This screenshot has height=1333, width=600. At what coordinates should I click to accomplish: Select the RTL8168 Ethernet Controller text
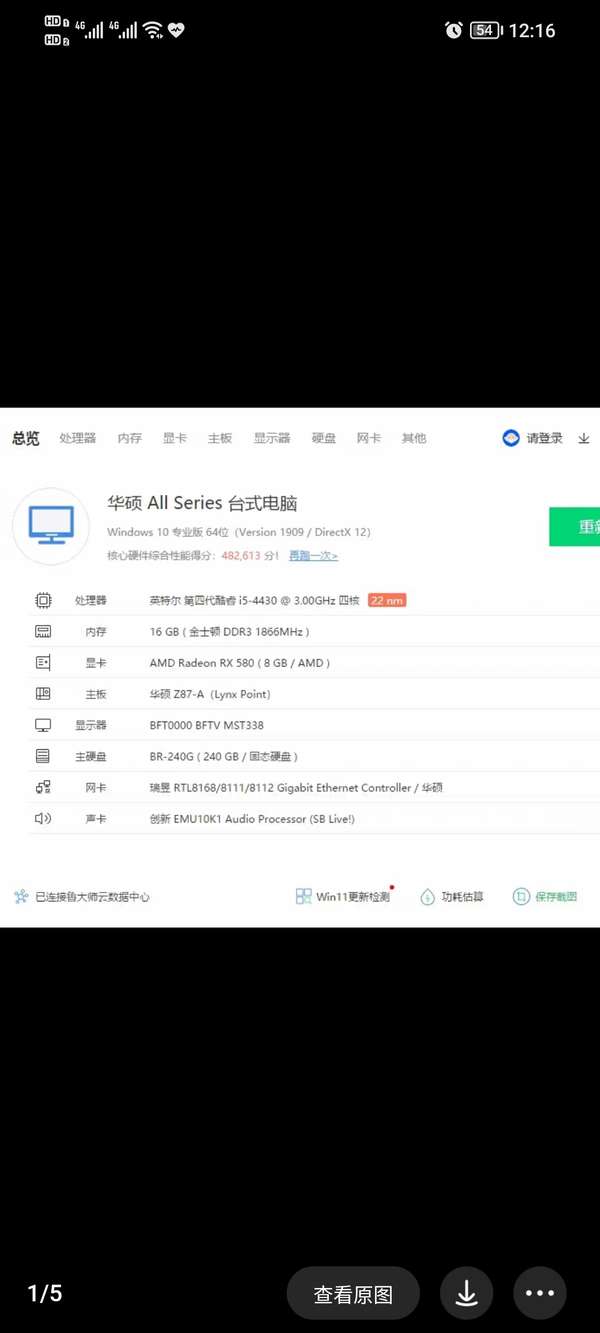(296, 788)
